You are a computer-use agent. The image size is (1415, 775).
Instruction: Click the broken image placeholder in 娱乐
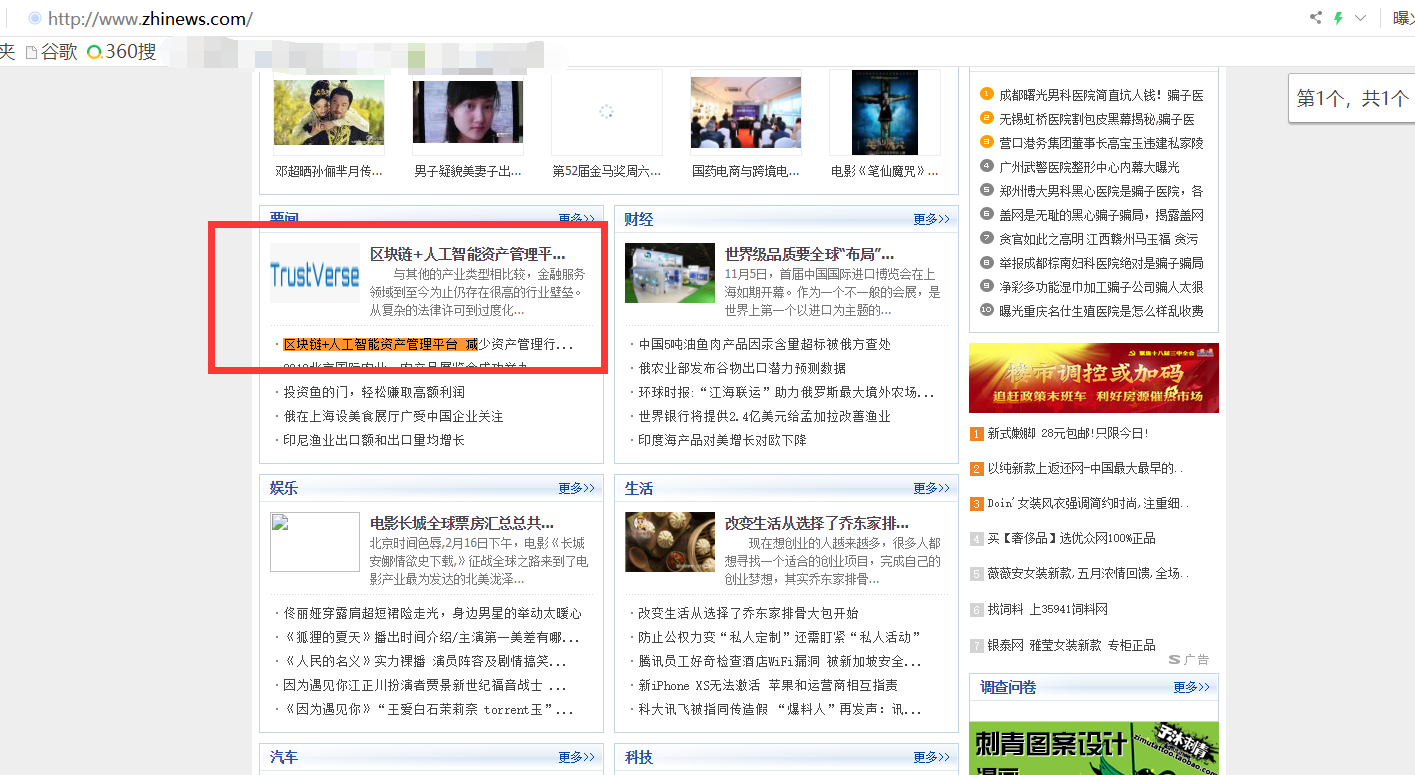(315, 542)
